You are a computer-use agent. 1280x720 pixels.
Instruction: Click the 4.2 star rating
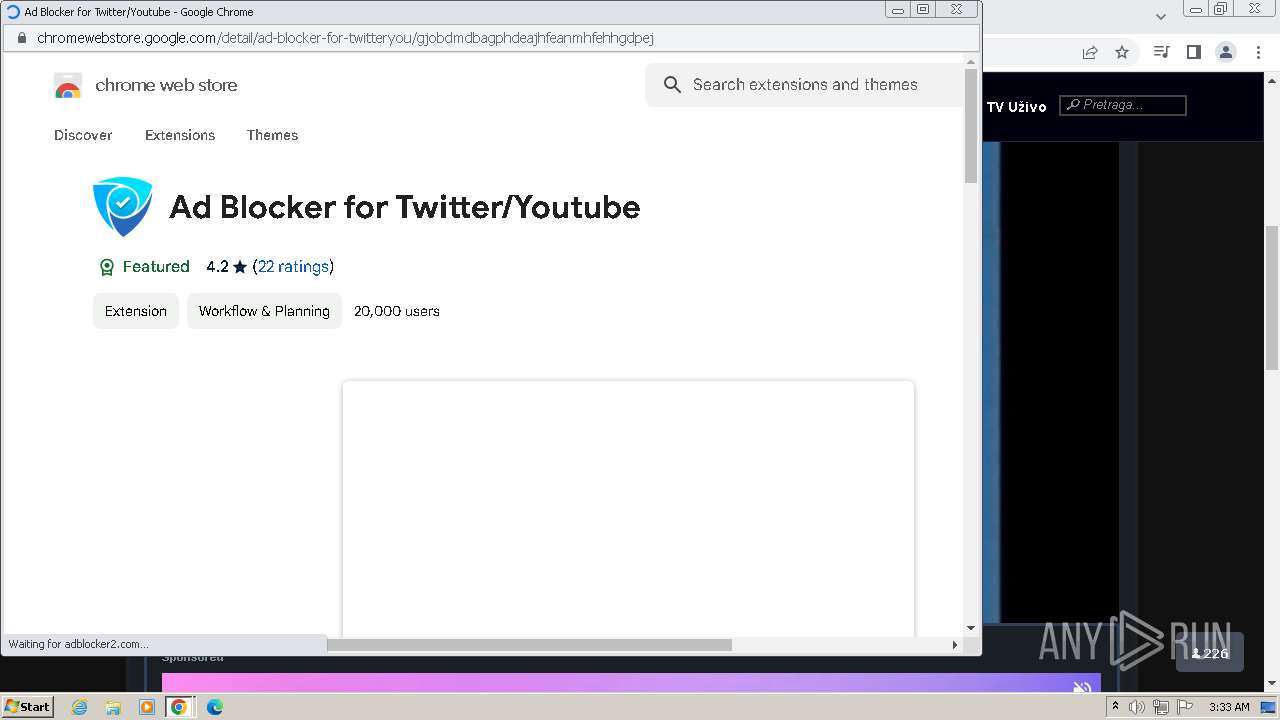(227, 267)
